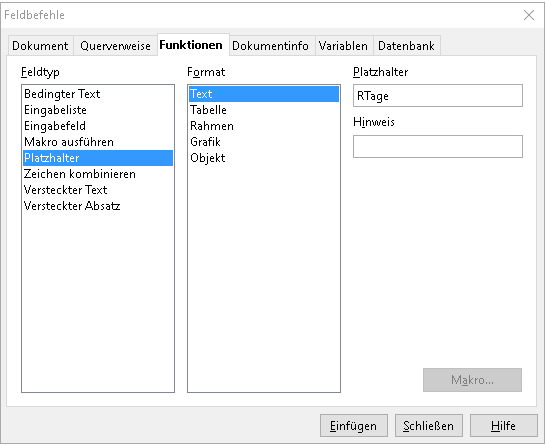Choose Versteckter Text field type
This screenshot has height=445, width=546.
click(98, 190)
